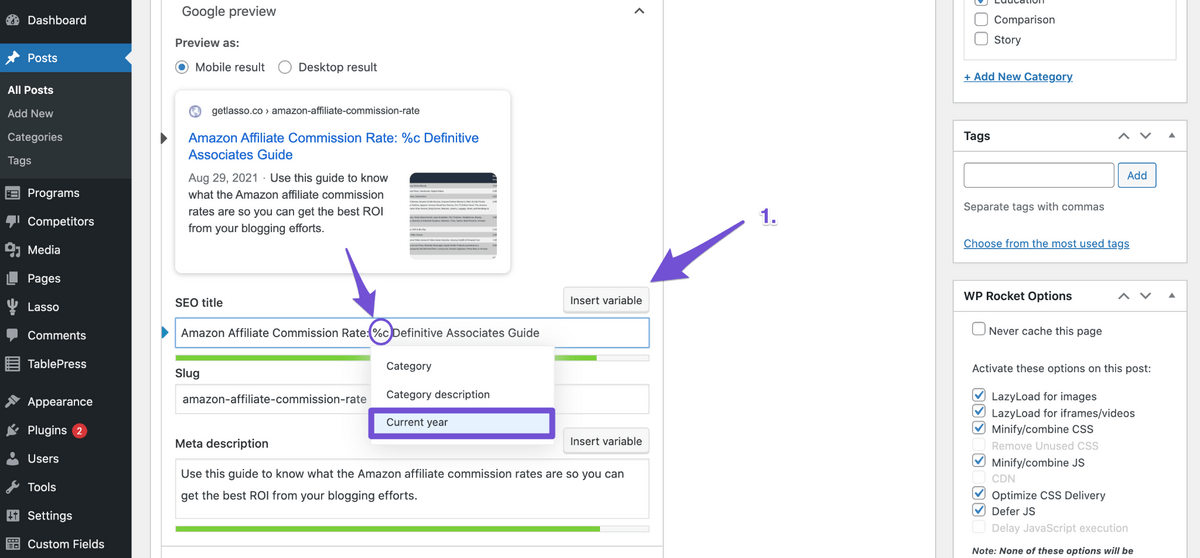Click the globe favicon in Google preview

click(196, 111)
